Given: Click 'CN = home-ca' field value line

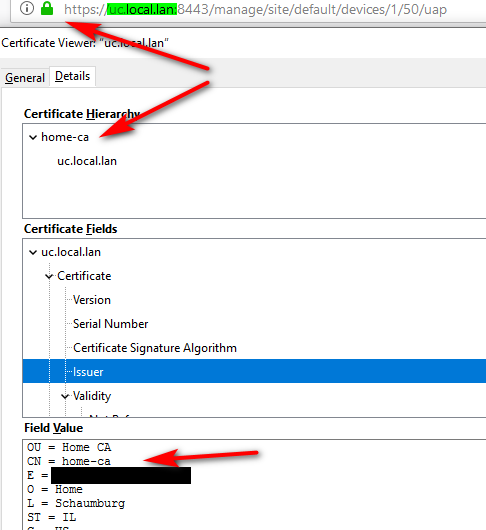Looking at the screenshot, I should [69, 462].
